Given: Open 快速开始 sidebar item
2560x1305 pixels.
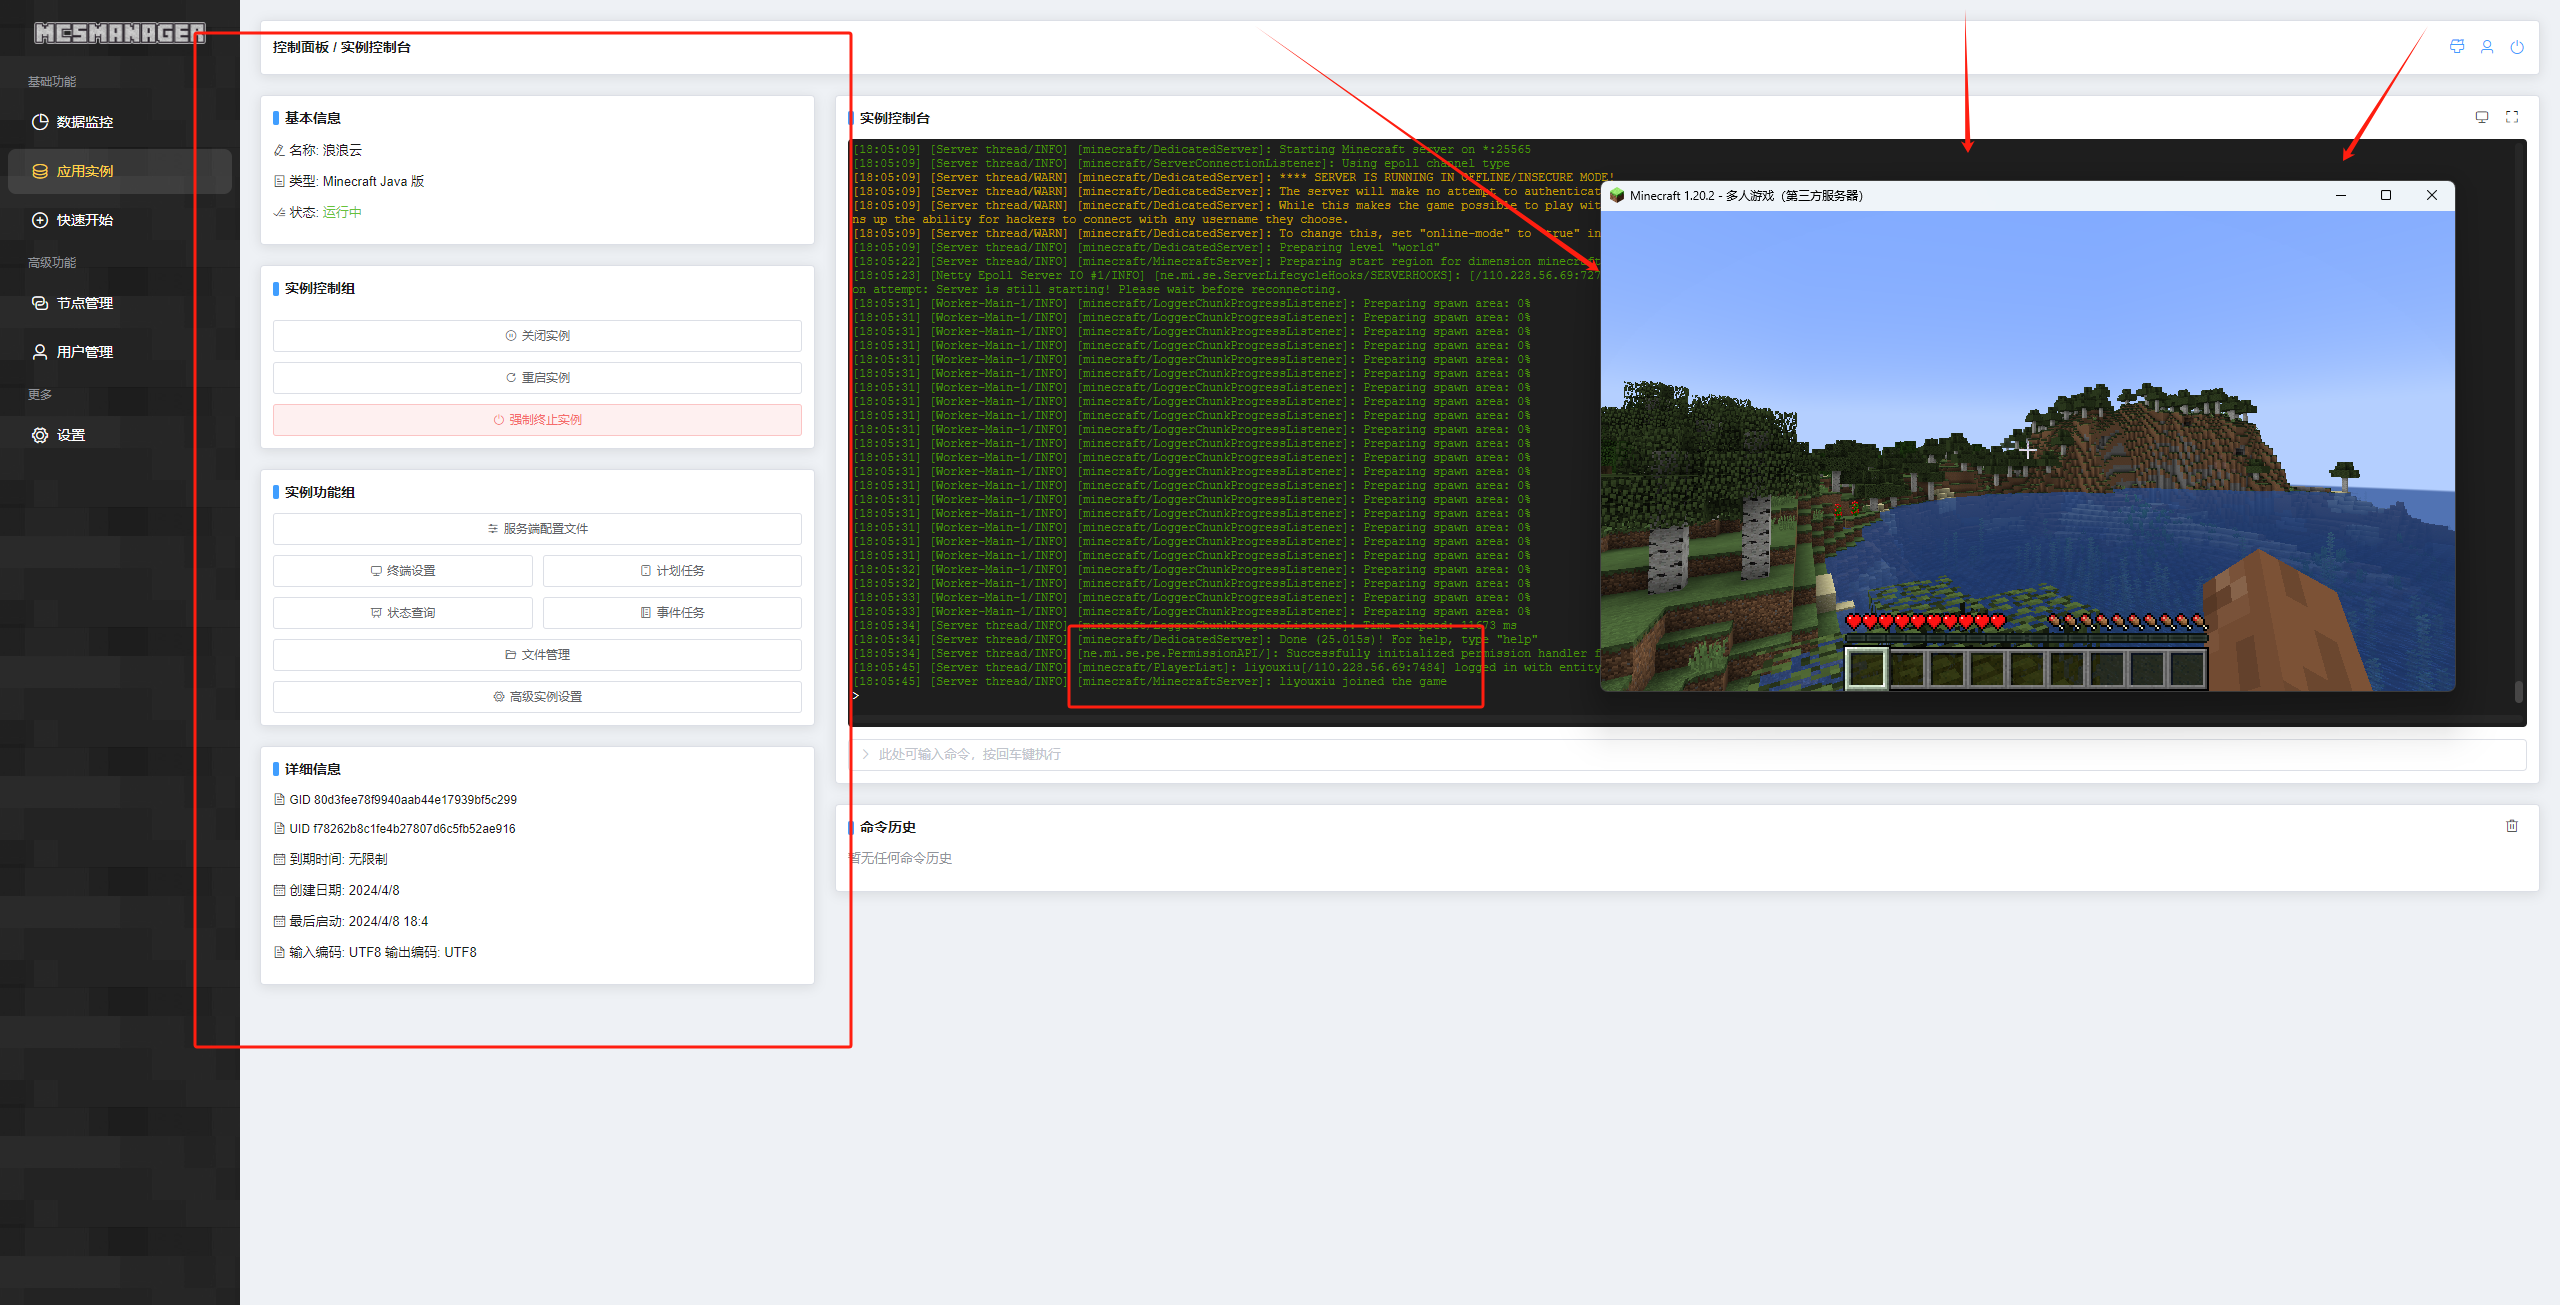Looking at the screenshot, I should click(x=120, y=220).
